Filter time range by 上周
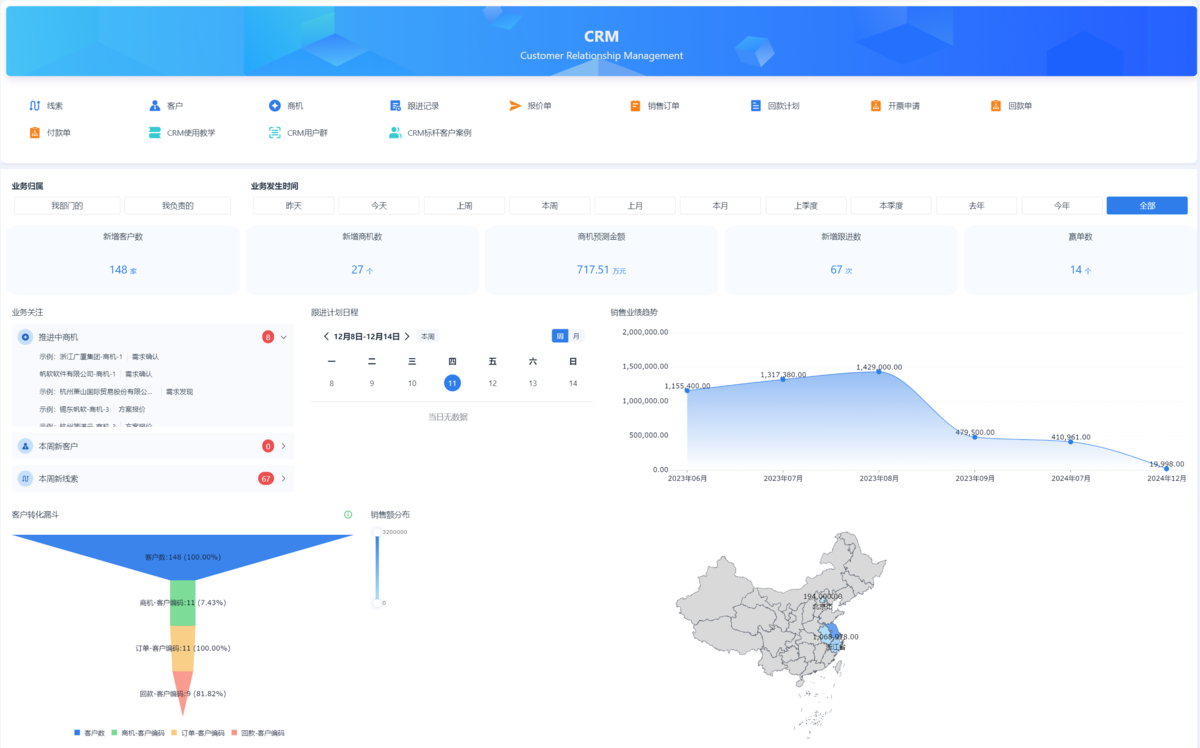The width and height of the screenshot is (1200, 748). point(464,205)
